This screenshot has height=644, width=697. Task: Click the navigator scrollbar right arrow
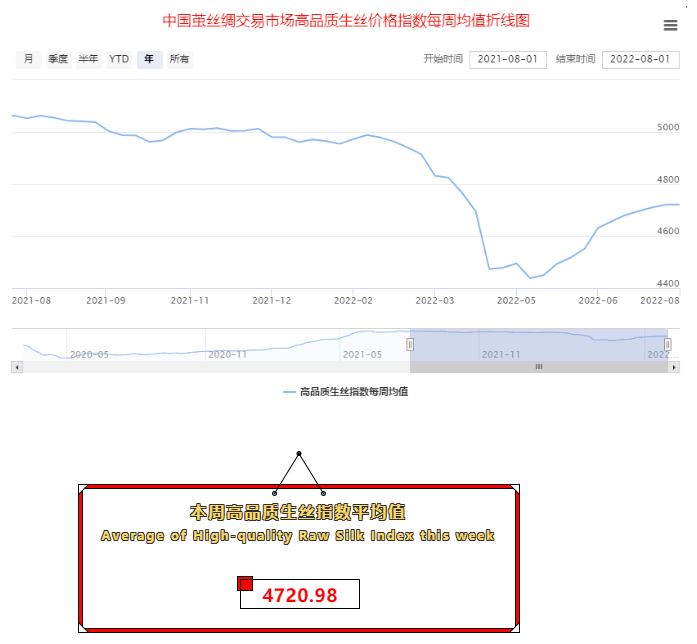point(674,367)
